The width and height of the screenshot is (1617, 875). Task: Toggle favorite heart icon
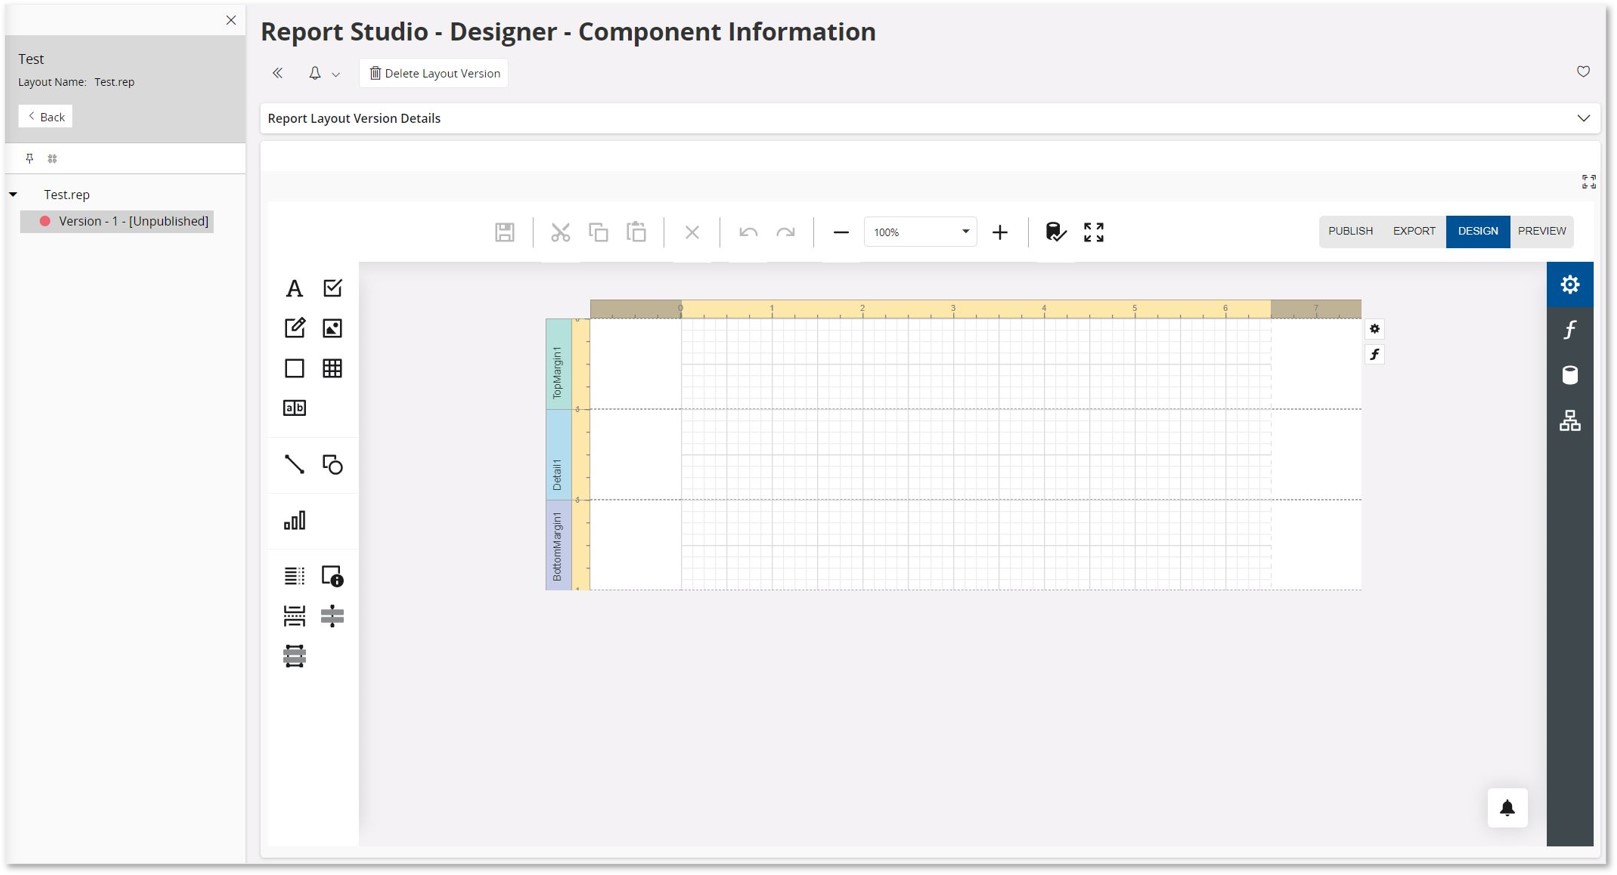point(1583,72)
